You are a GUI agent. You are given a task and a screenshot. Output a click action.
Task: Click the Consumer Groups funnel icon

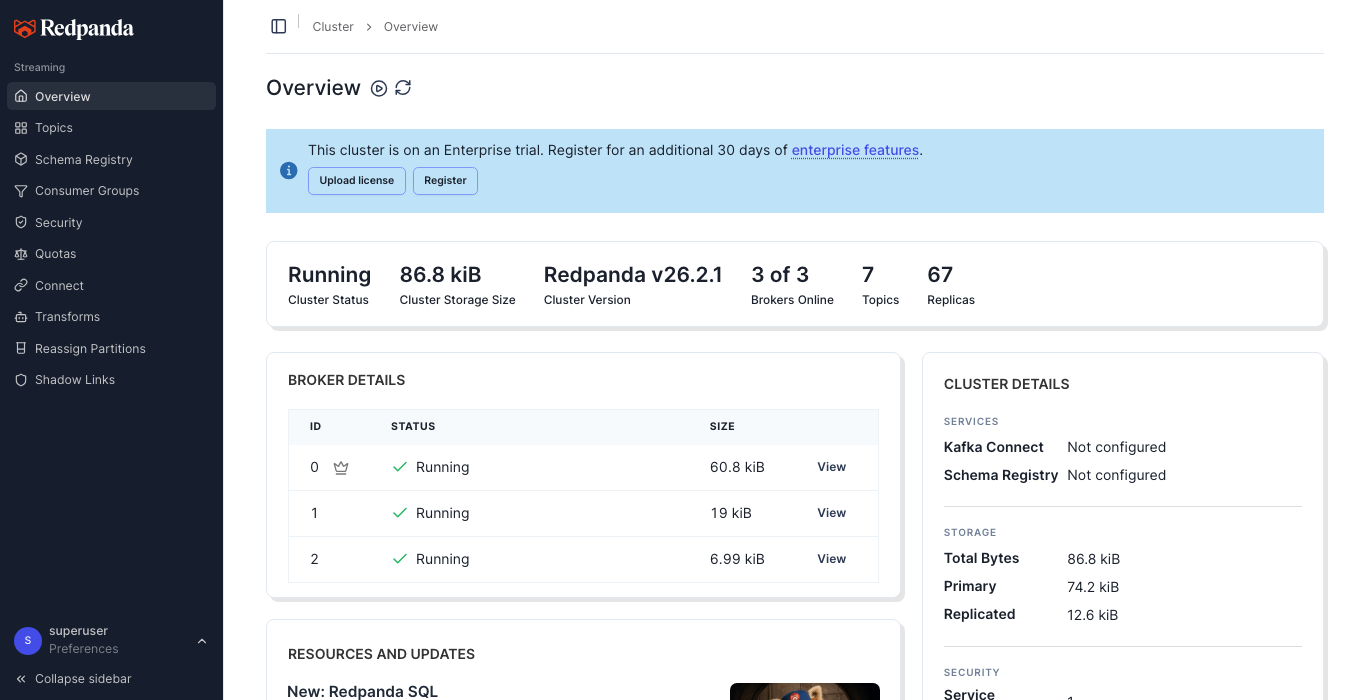pos(21,191)
